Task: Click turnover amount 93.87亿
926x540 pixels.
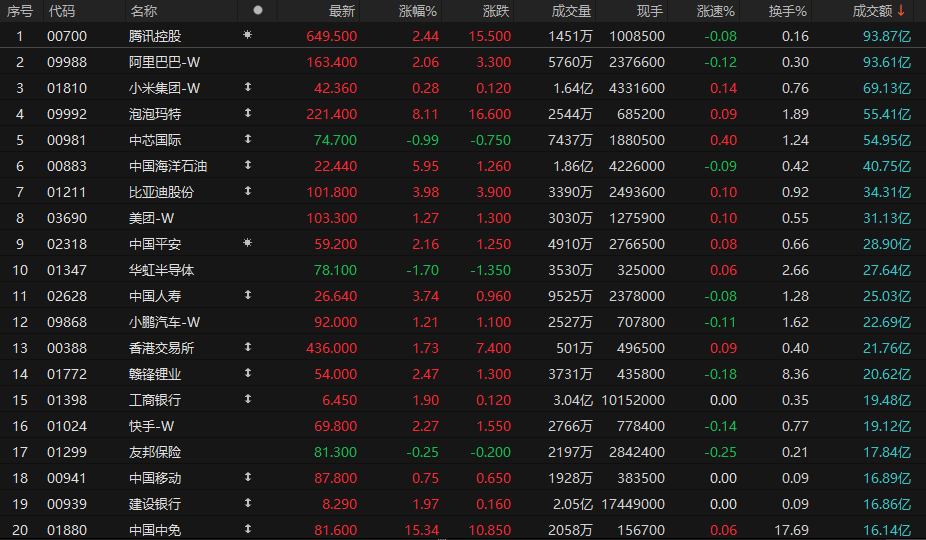Action: tap(887, 36)
